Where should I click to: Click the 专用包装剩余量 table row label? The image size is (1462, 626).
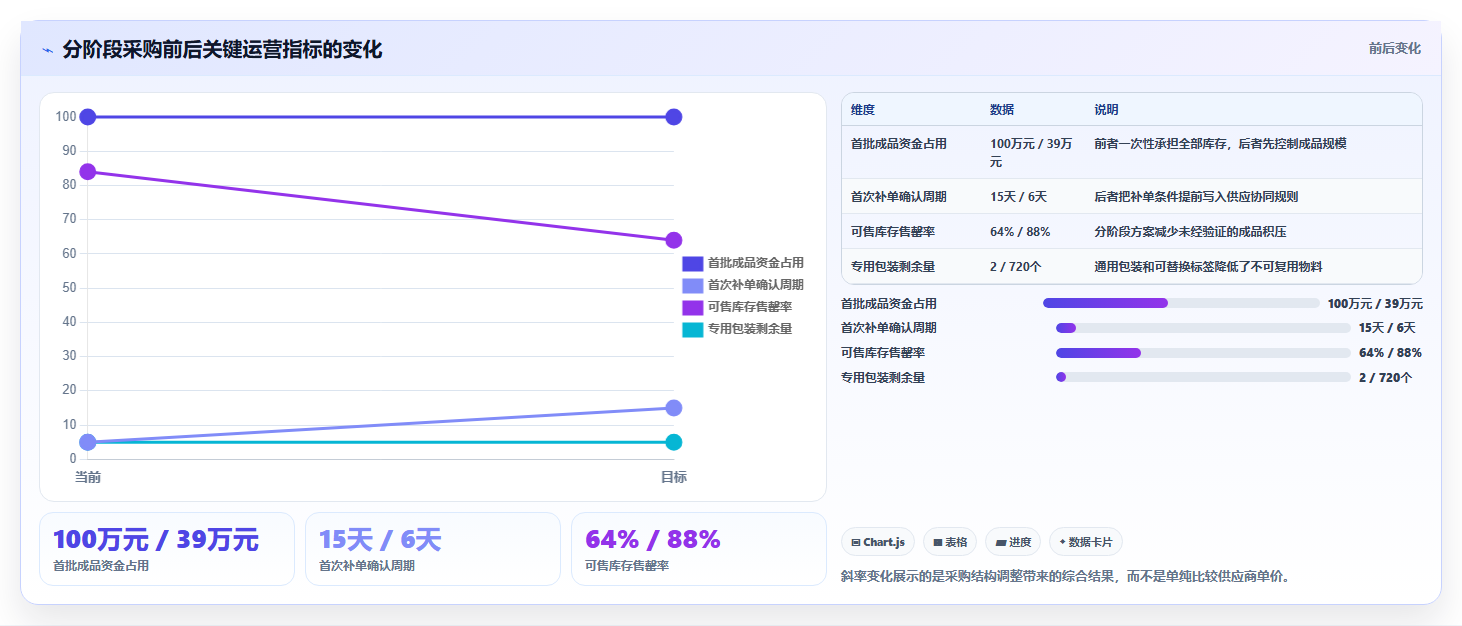point(893,267)
